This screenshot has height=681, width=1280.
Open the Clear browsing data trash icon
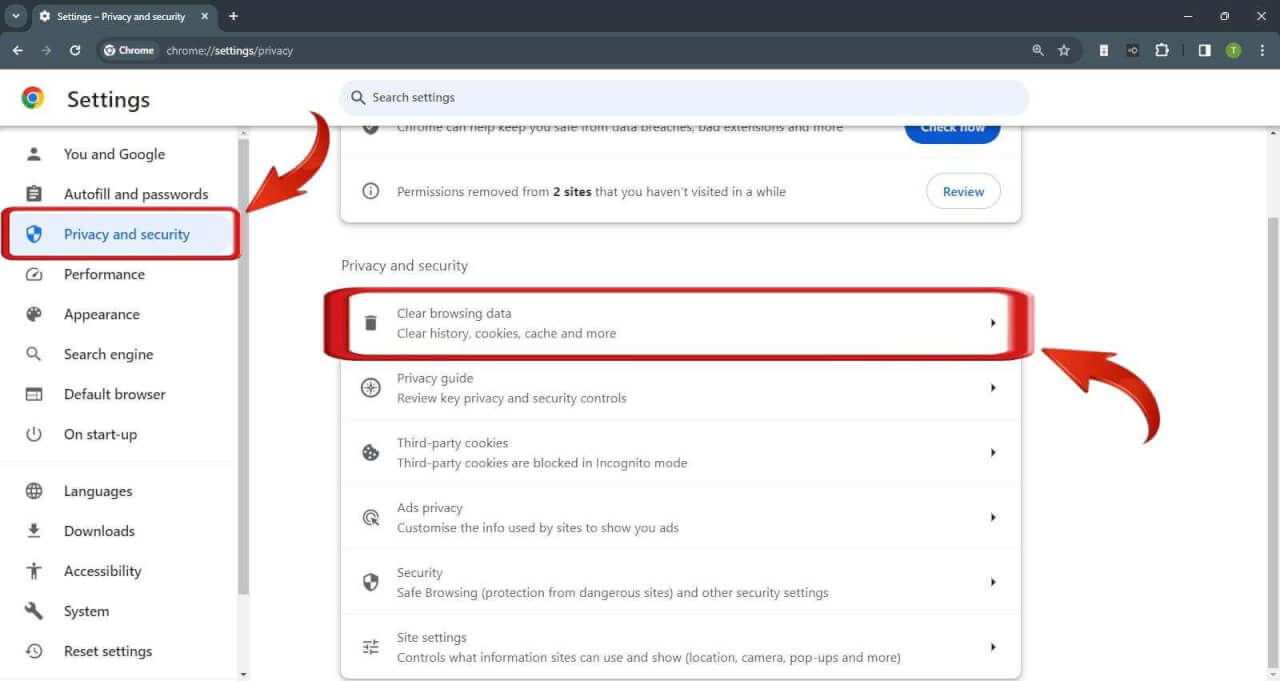pos(371,322)
